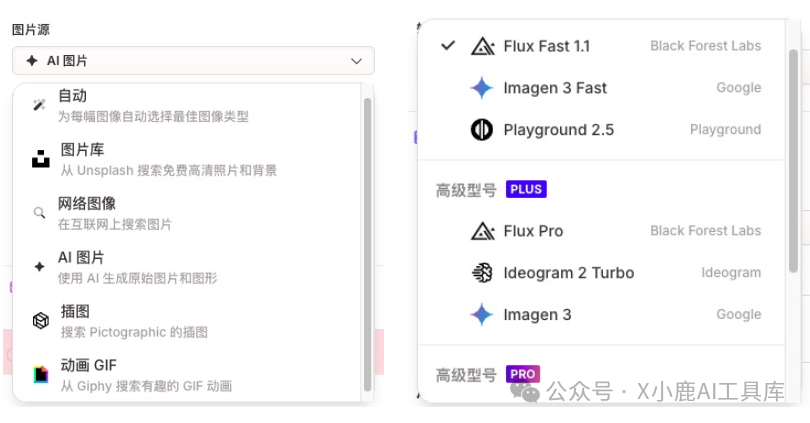
Task: Choose the 图片库 Unsplash option
Action: click(x=187, y=160)
